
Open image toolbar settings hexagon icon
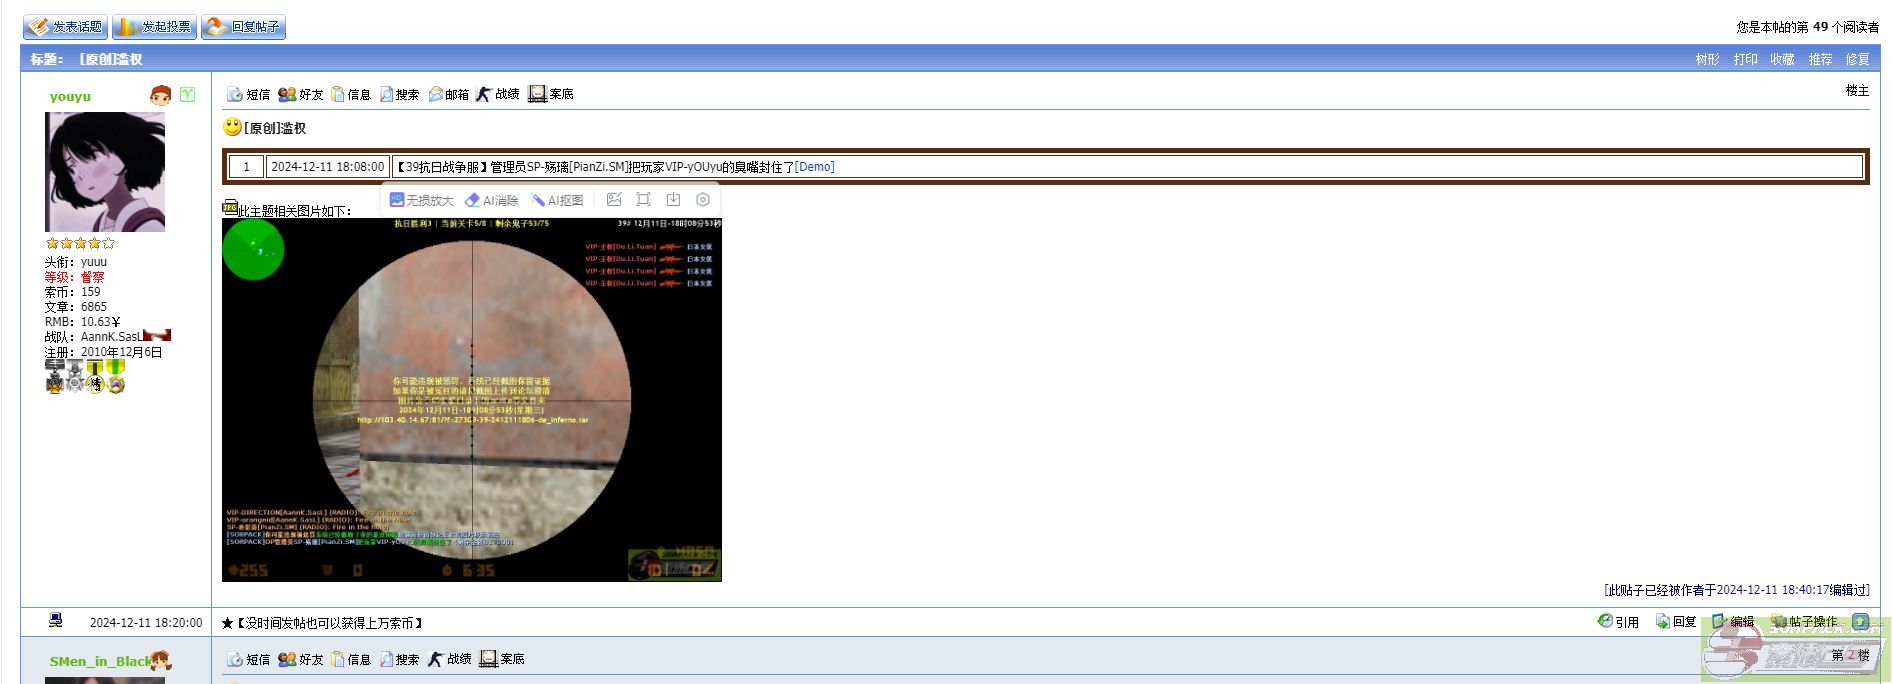[703, 200]
